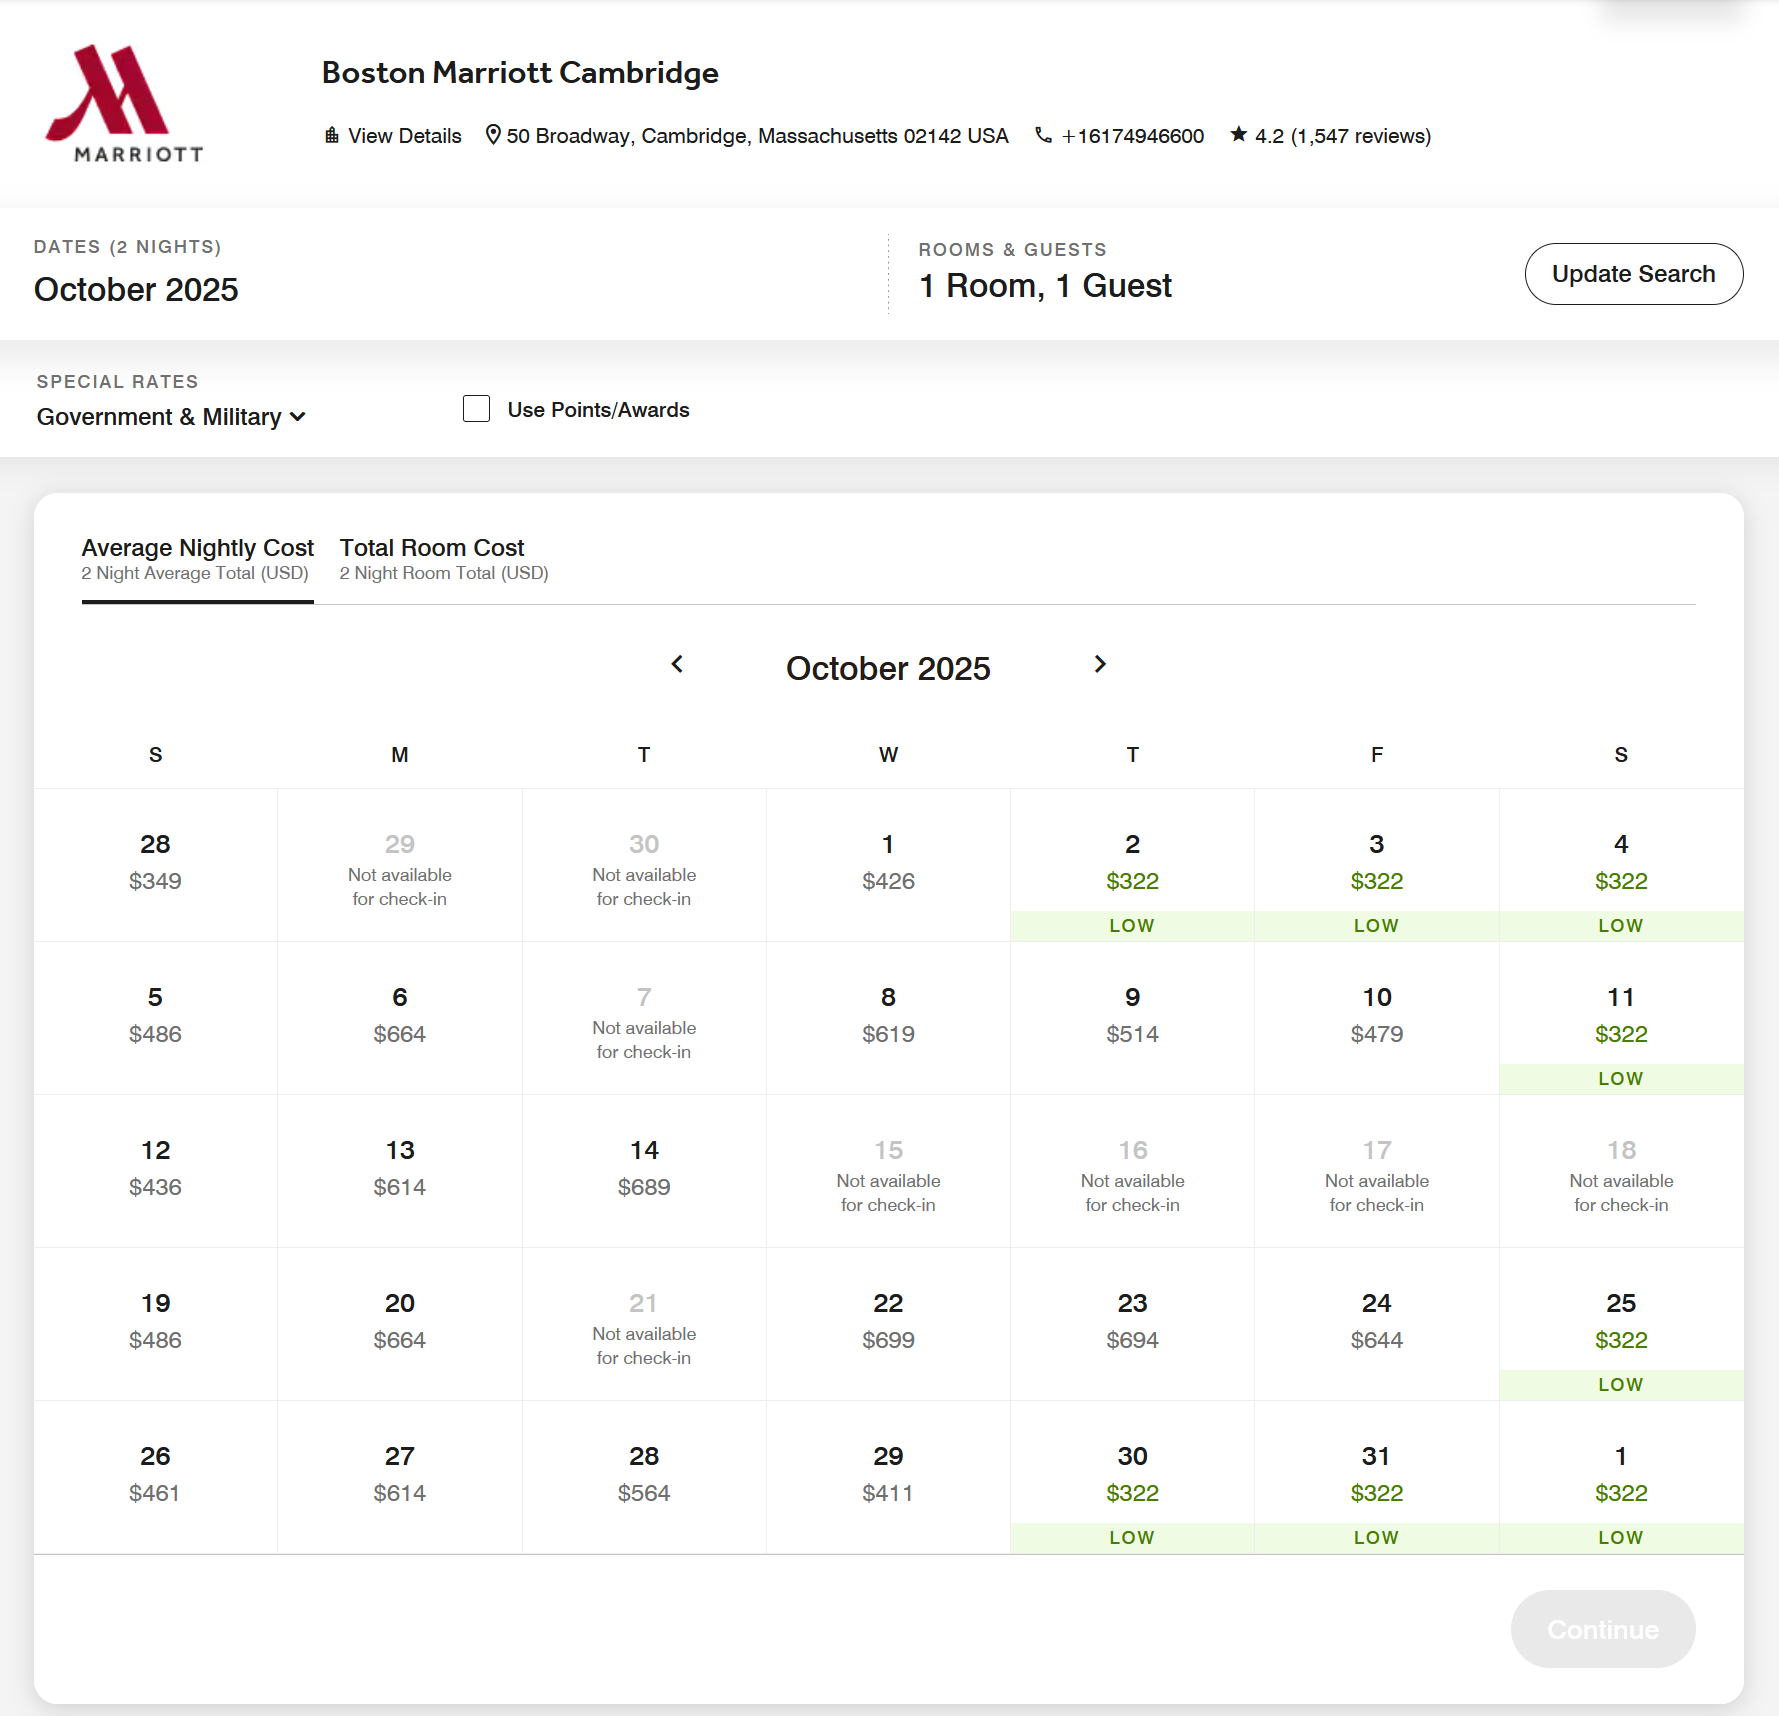Open the Government & Military rates dropdown
Screen dimensions: 1779x1716
[160, 417]
